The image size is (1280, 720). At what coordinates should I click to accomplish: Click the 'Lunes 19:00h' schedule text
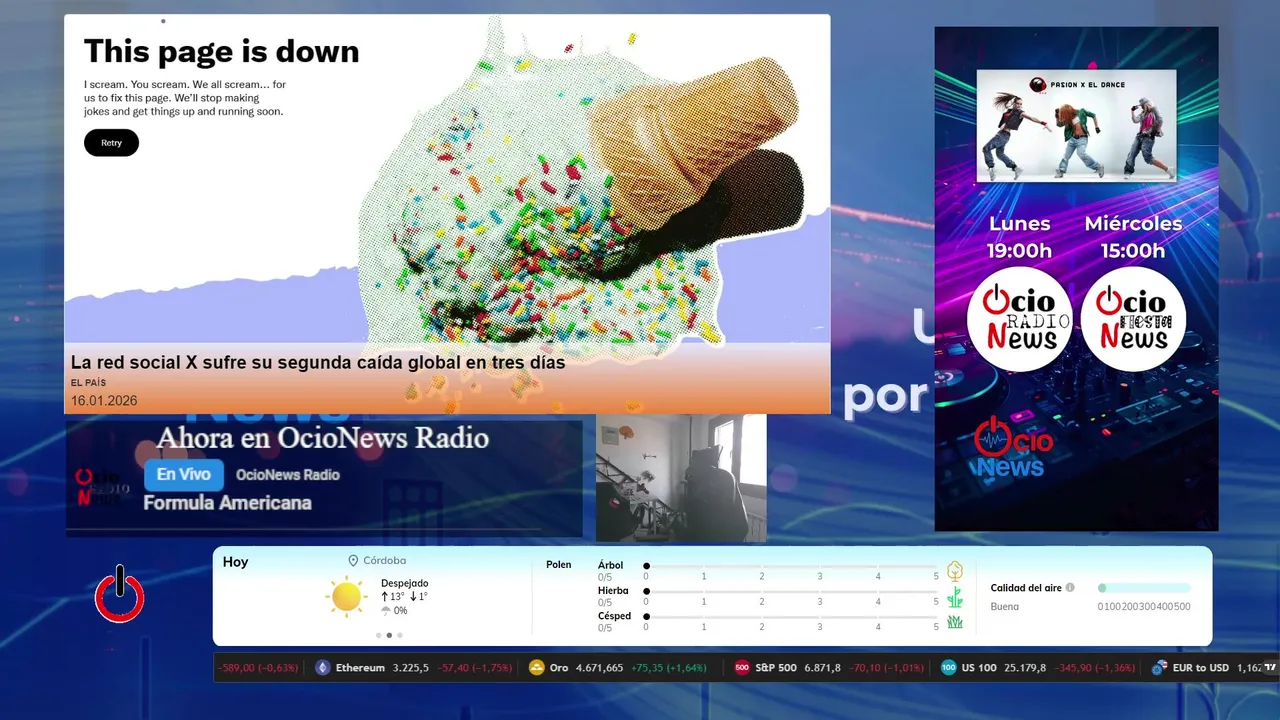click(1019, 237)
